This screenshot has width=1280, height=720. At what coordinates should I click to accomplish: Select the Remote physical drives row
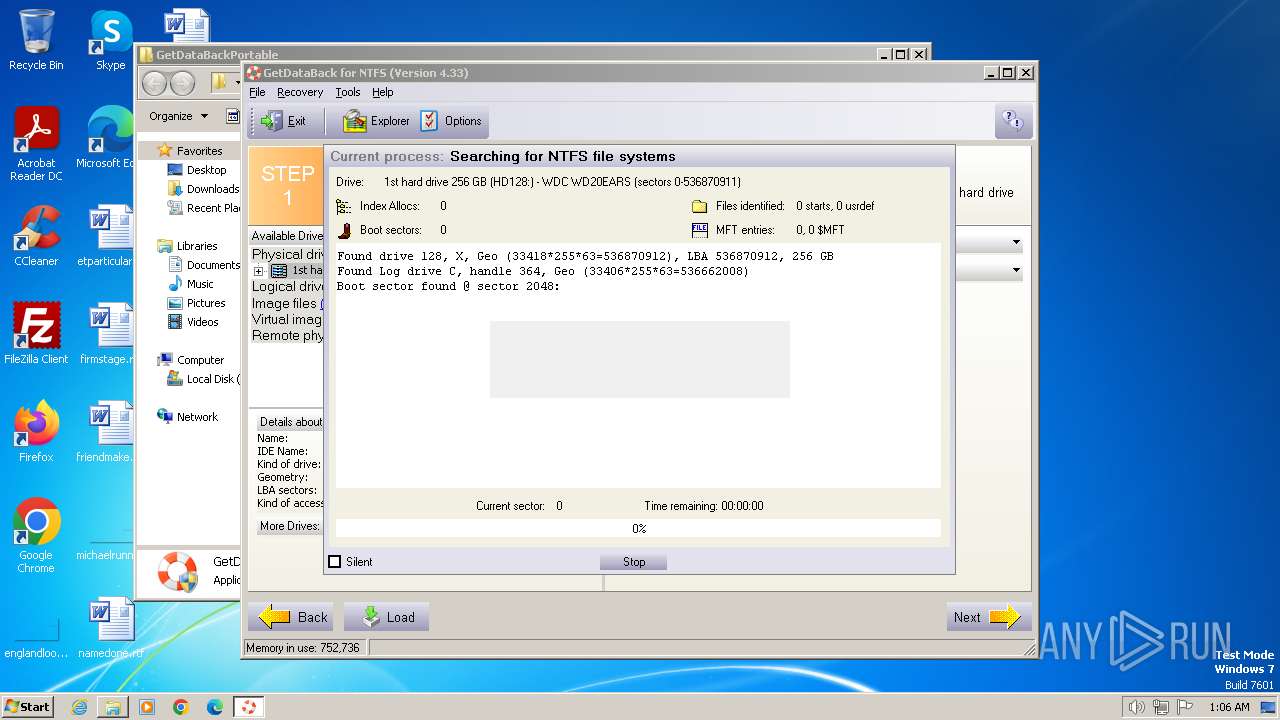point(287,335)
